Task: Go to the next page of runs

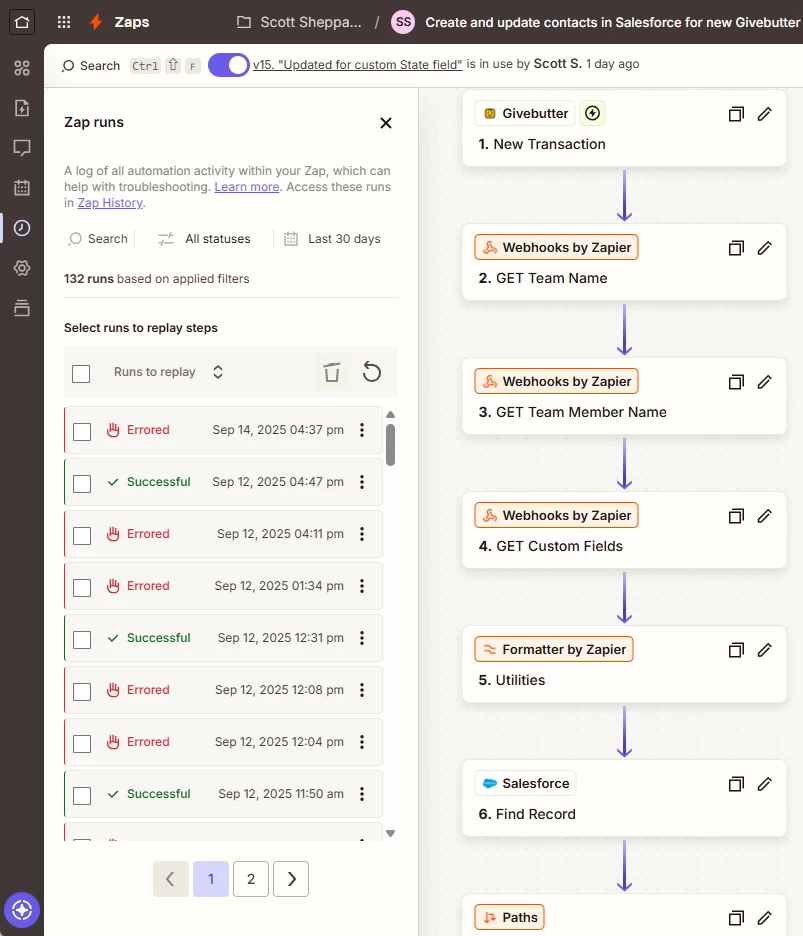Action: click(x=291, y=879)
